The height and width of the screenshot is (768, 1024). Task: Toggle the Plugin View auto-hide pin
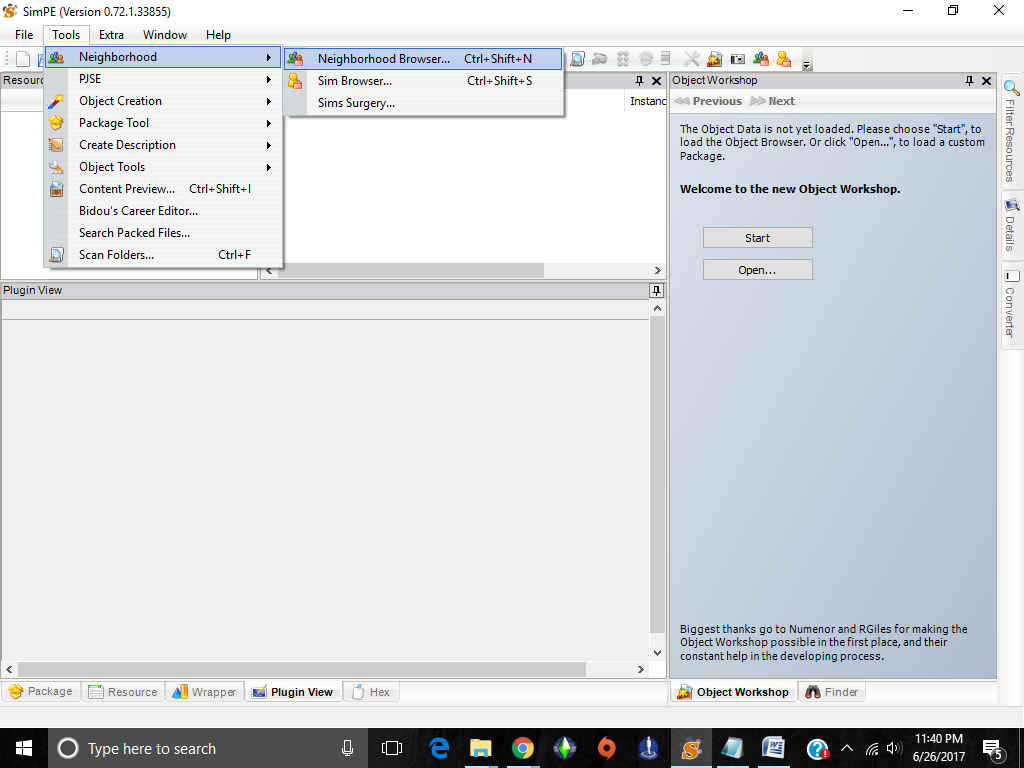click(656, 291)
